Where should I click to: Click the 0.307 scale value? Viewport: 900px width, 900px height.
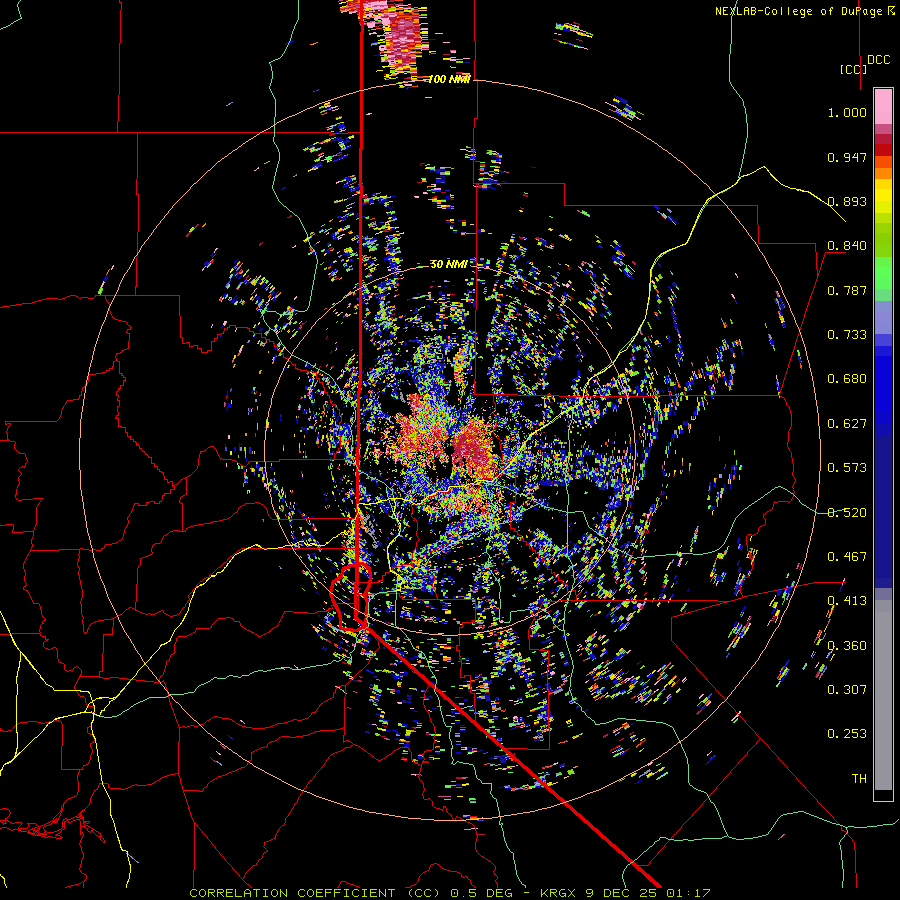[x=847, y=690]
